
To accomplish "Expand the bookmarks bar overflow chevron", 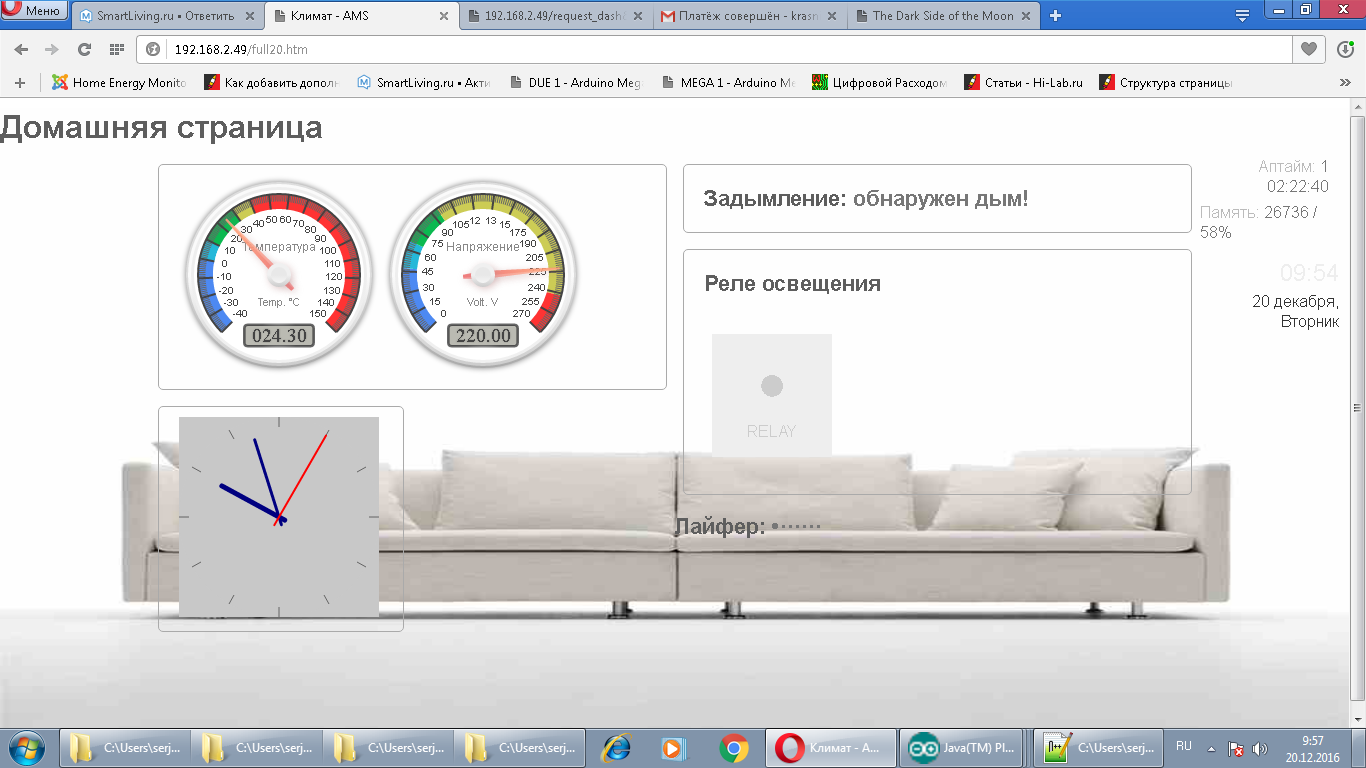I will pos(1345,83).
